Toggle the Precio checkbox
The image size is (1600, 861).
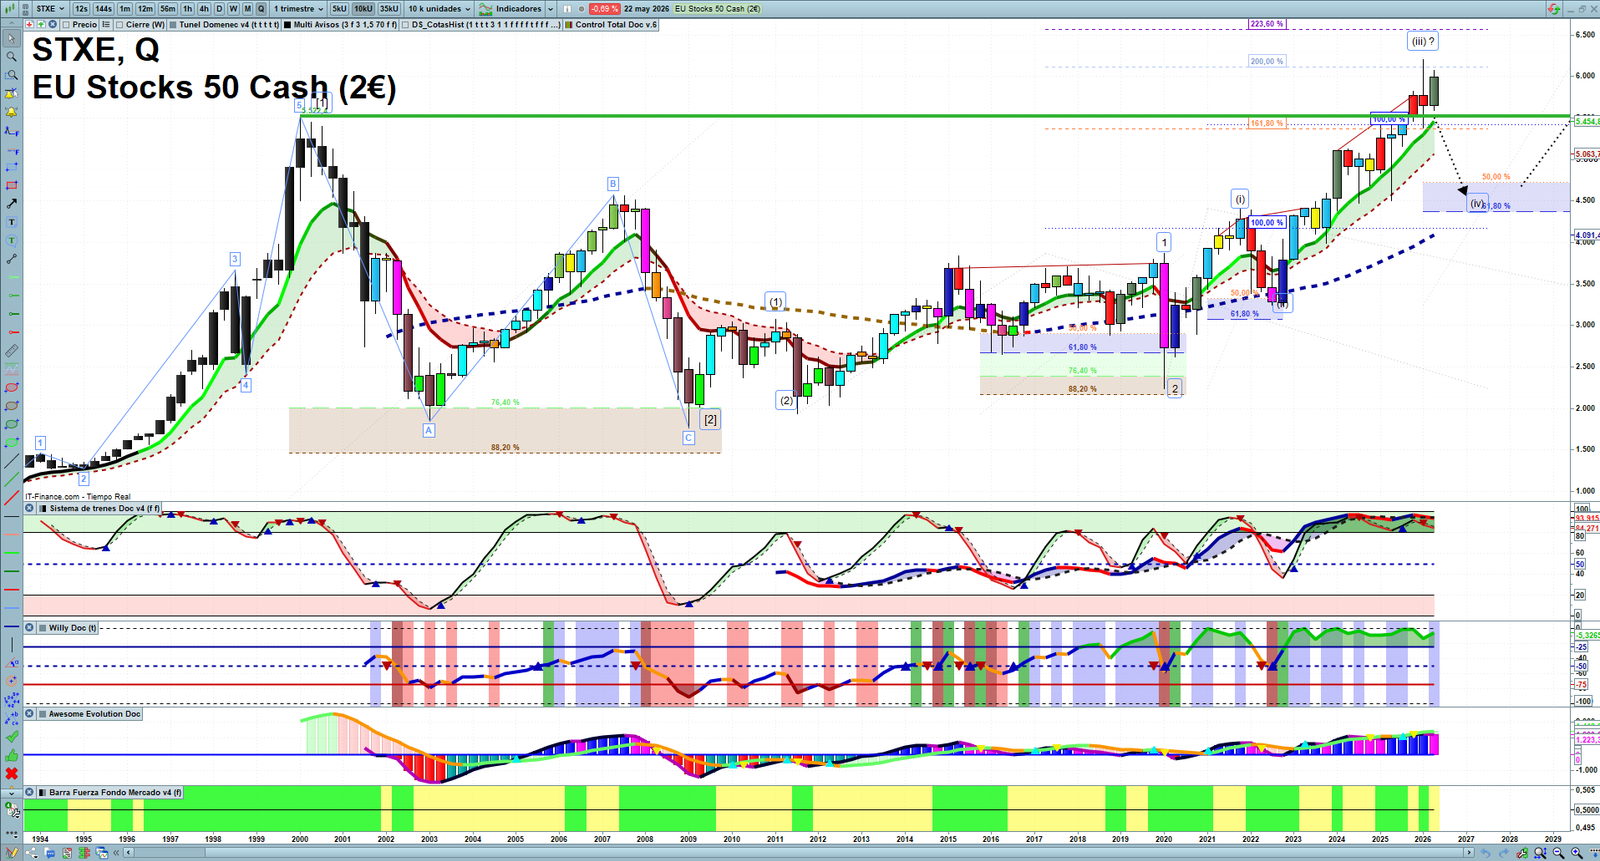(x=66, y=25)
